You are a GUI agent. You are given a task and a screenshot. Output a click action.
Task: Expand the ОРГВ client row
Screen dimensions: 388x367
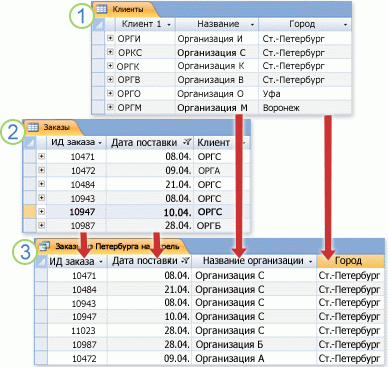[x=110, y=79]
